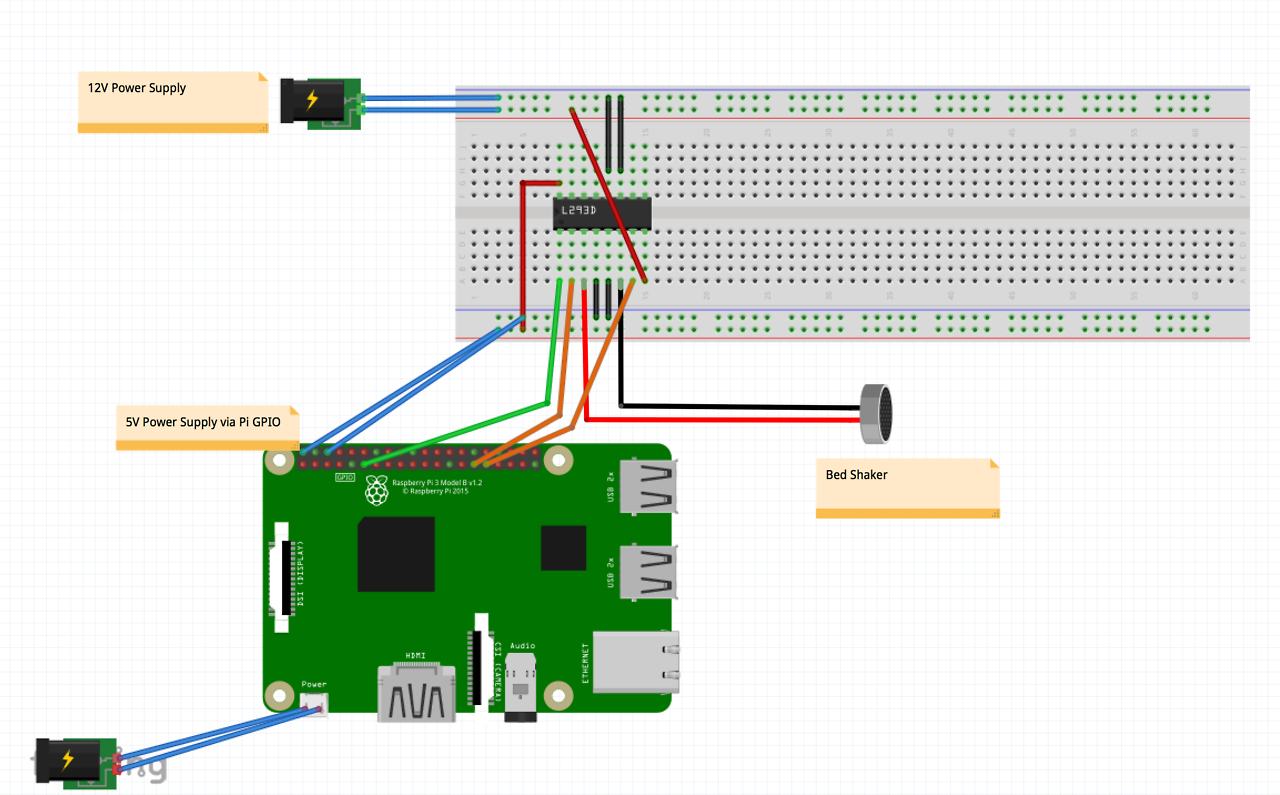
Task: Select the Bed Shaker note
Action: [907, 488]
